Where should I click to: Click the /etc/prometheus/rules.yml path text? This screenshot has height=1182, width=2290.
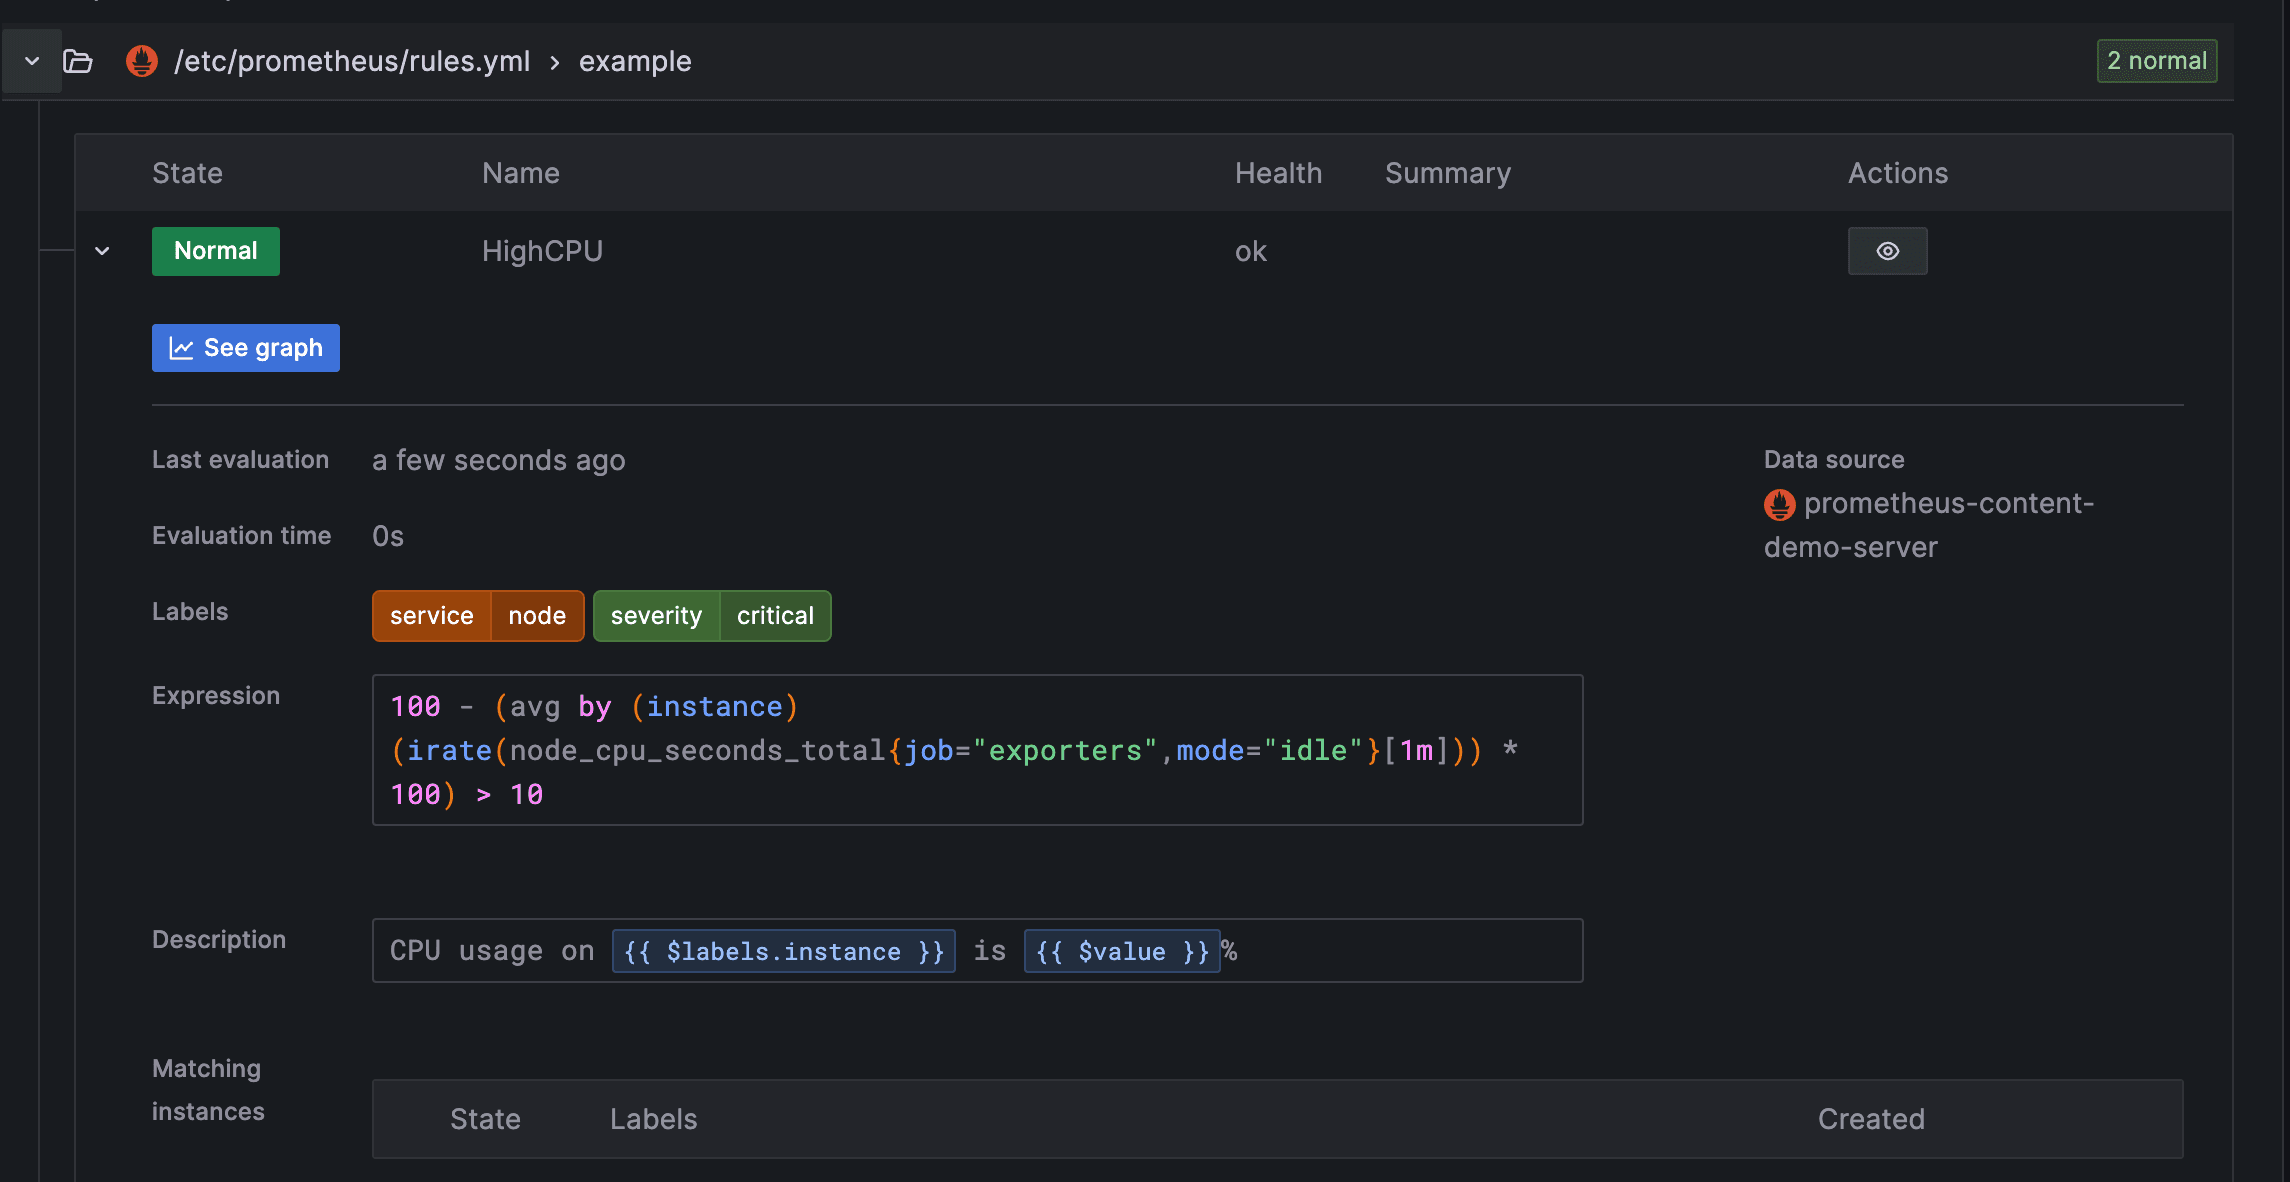tap(352, 61)
